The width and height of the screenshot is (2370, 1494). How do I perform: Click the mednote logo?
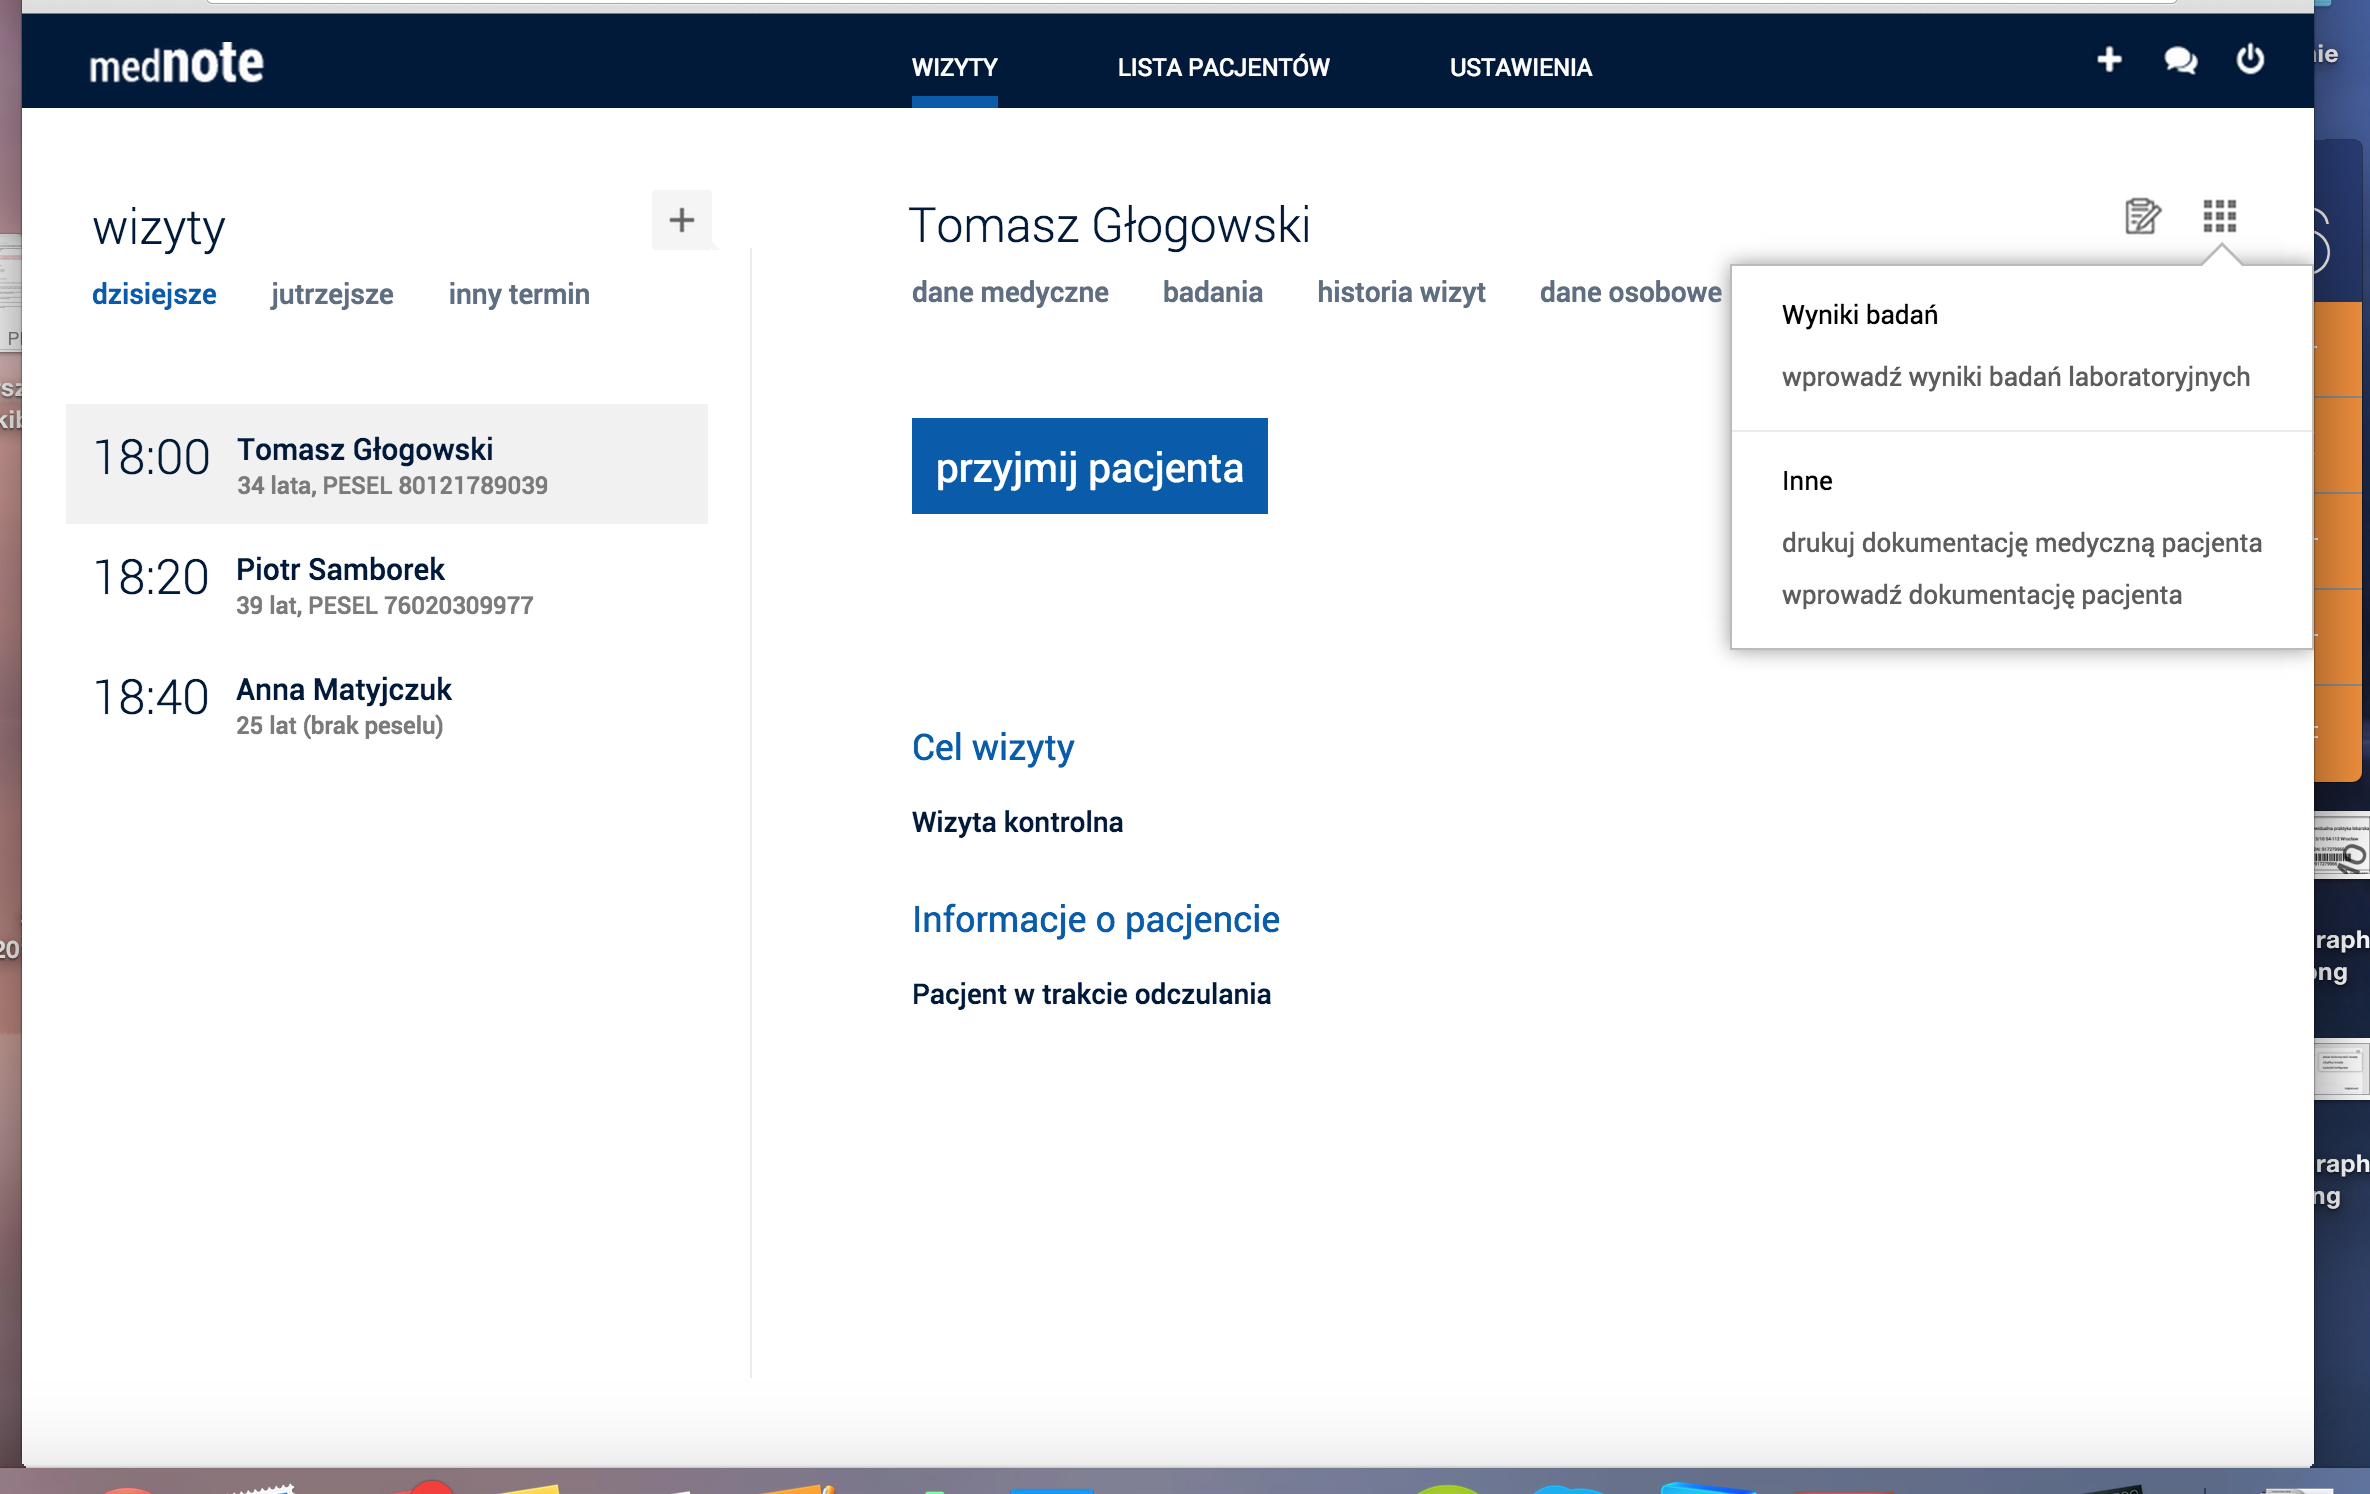176,64
